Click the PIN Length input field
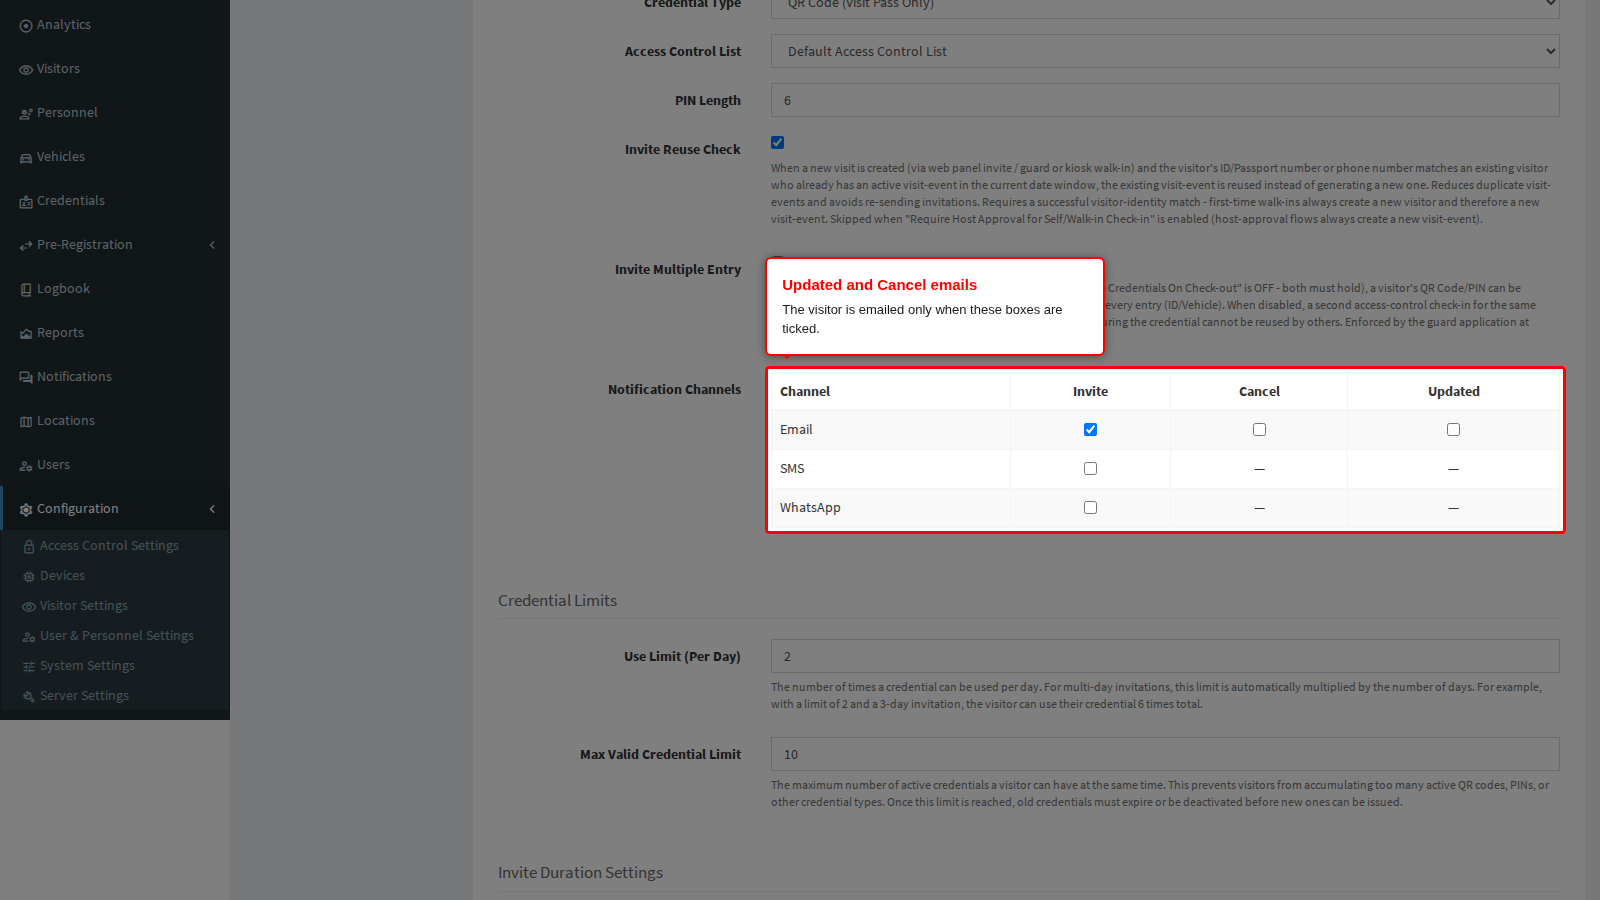The width and height of the screenshot is (1600, 900). pos(1165,100)
